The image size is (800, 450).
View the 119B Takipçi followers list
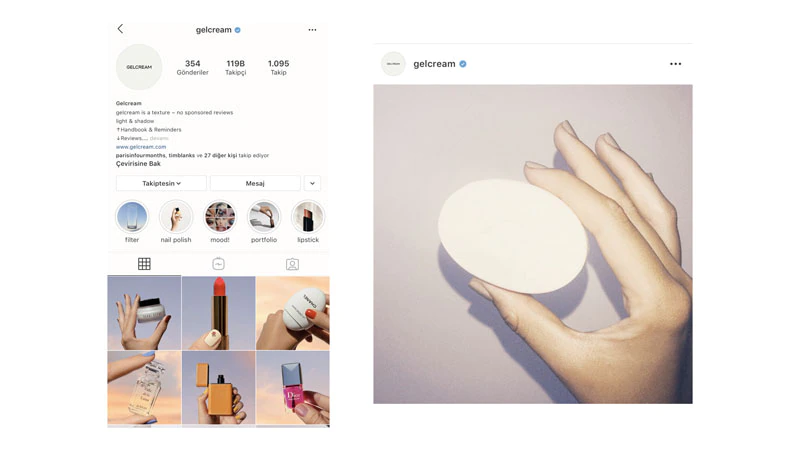click(x=236, y=67)
